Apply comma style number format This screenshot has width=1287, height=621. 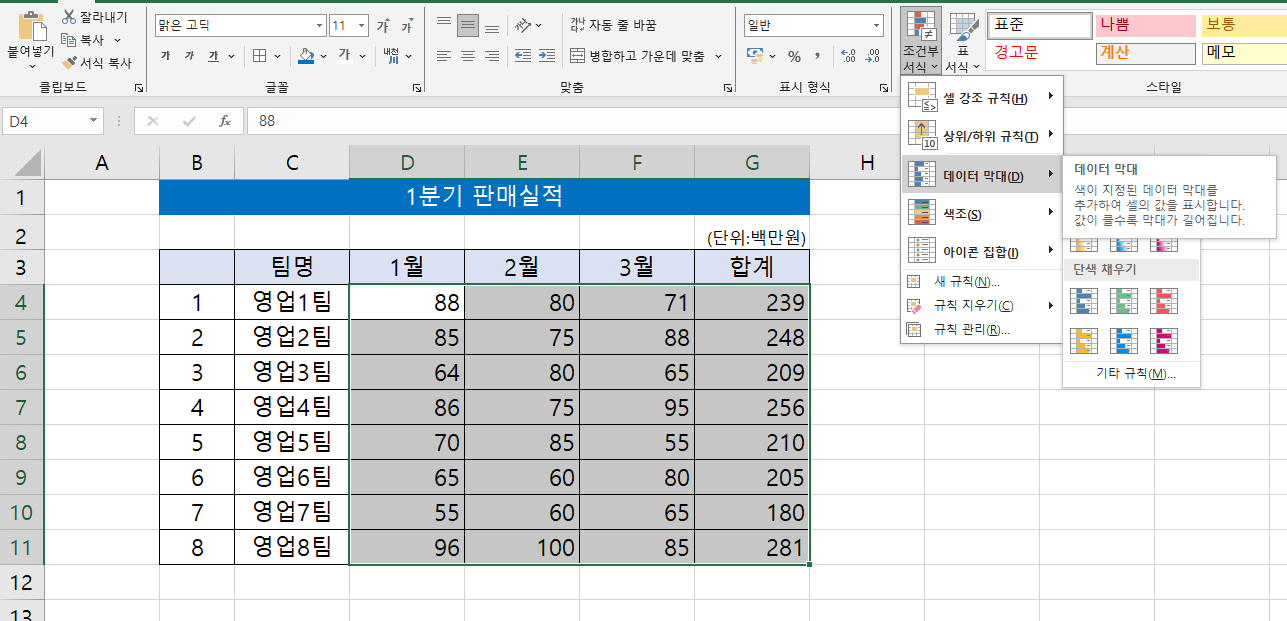(x=817, y=56)
